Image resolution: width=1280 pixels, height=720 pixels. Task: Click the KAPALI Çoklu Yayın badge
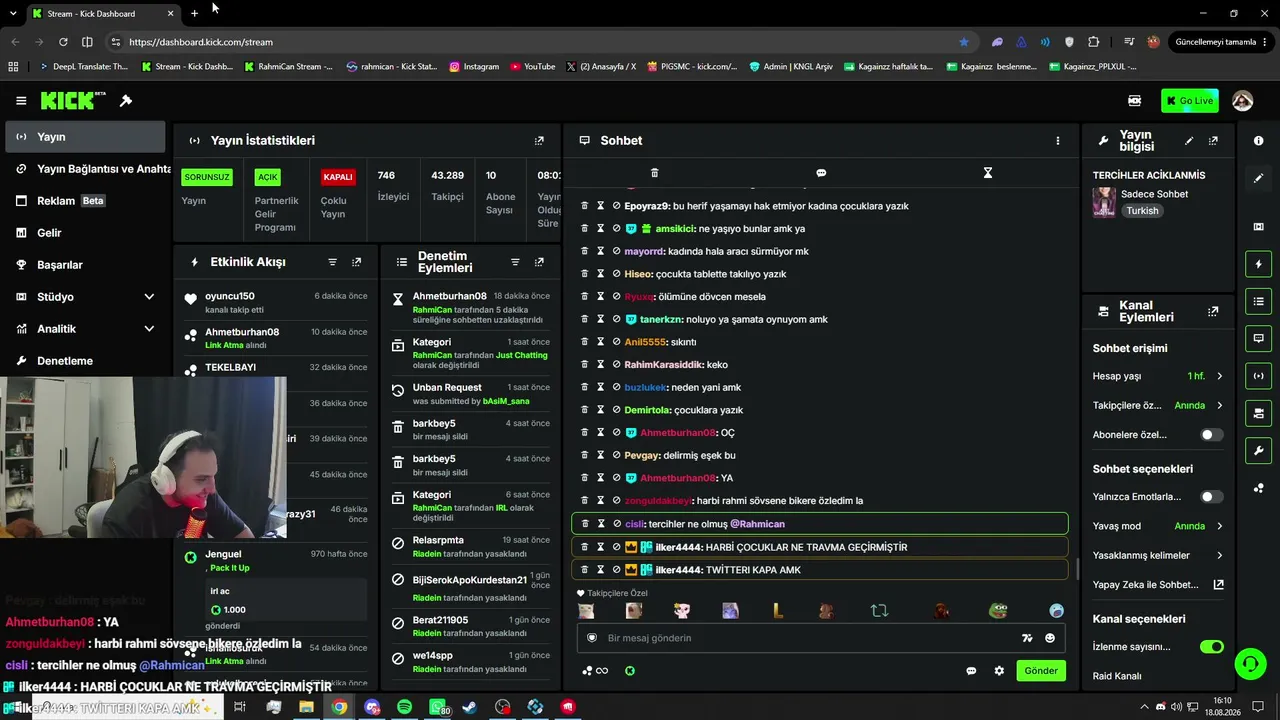pos(338,177)
